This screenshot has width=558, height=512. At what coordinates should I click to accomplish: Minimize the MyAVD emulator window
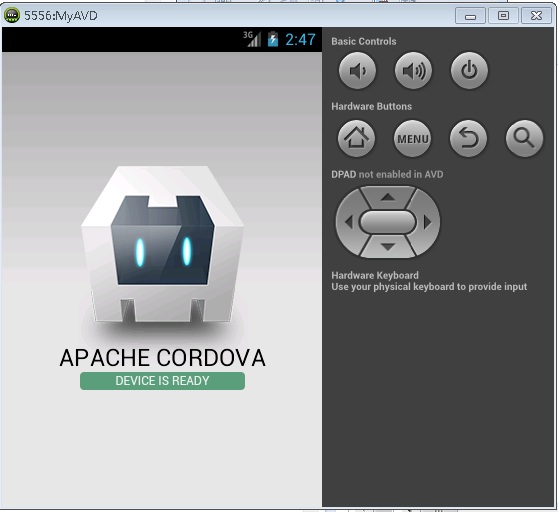[470, 16]
